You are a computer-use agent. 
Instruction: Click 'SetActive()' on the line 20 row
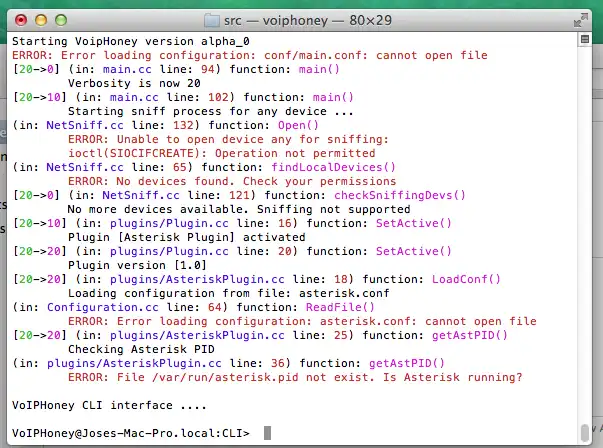[x=414, y=251]
